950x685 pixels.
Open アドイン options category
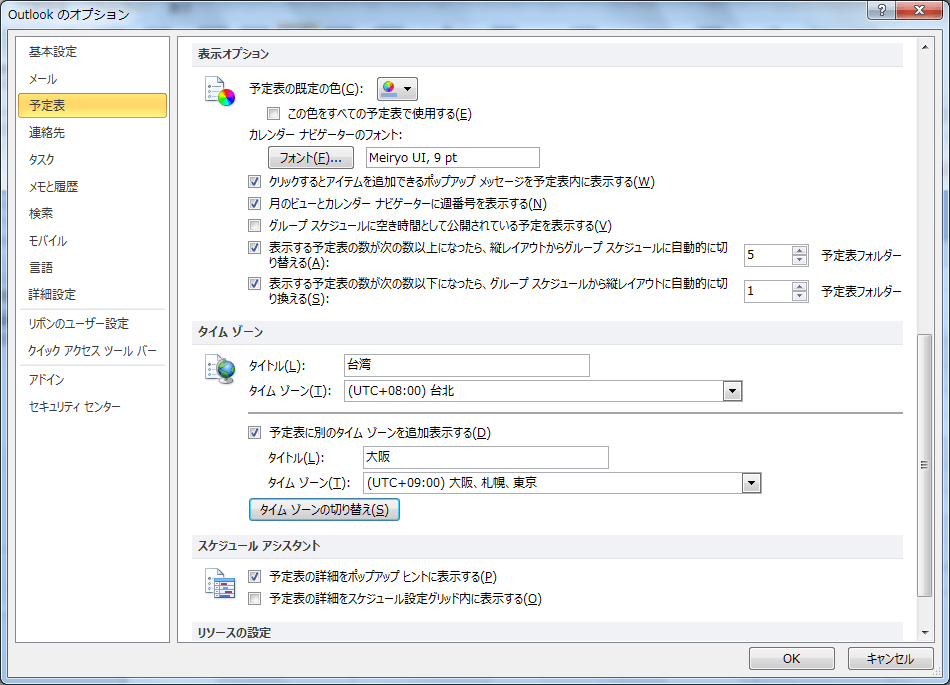(93, 380)
